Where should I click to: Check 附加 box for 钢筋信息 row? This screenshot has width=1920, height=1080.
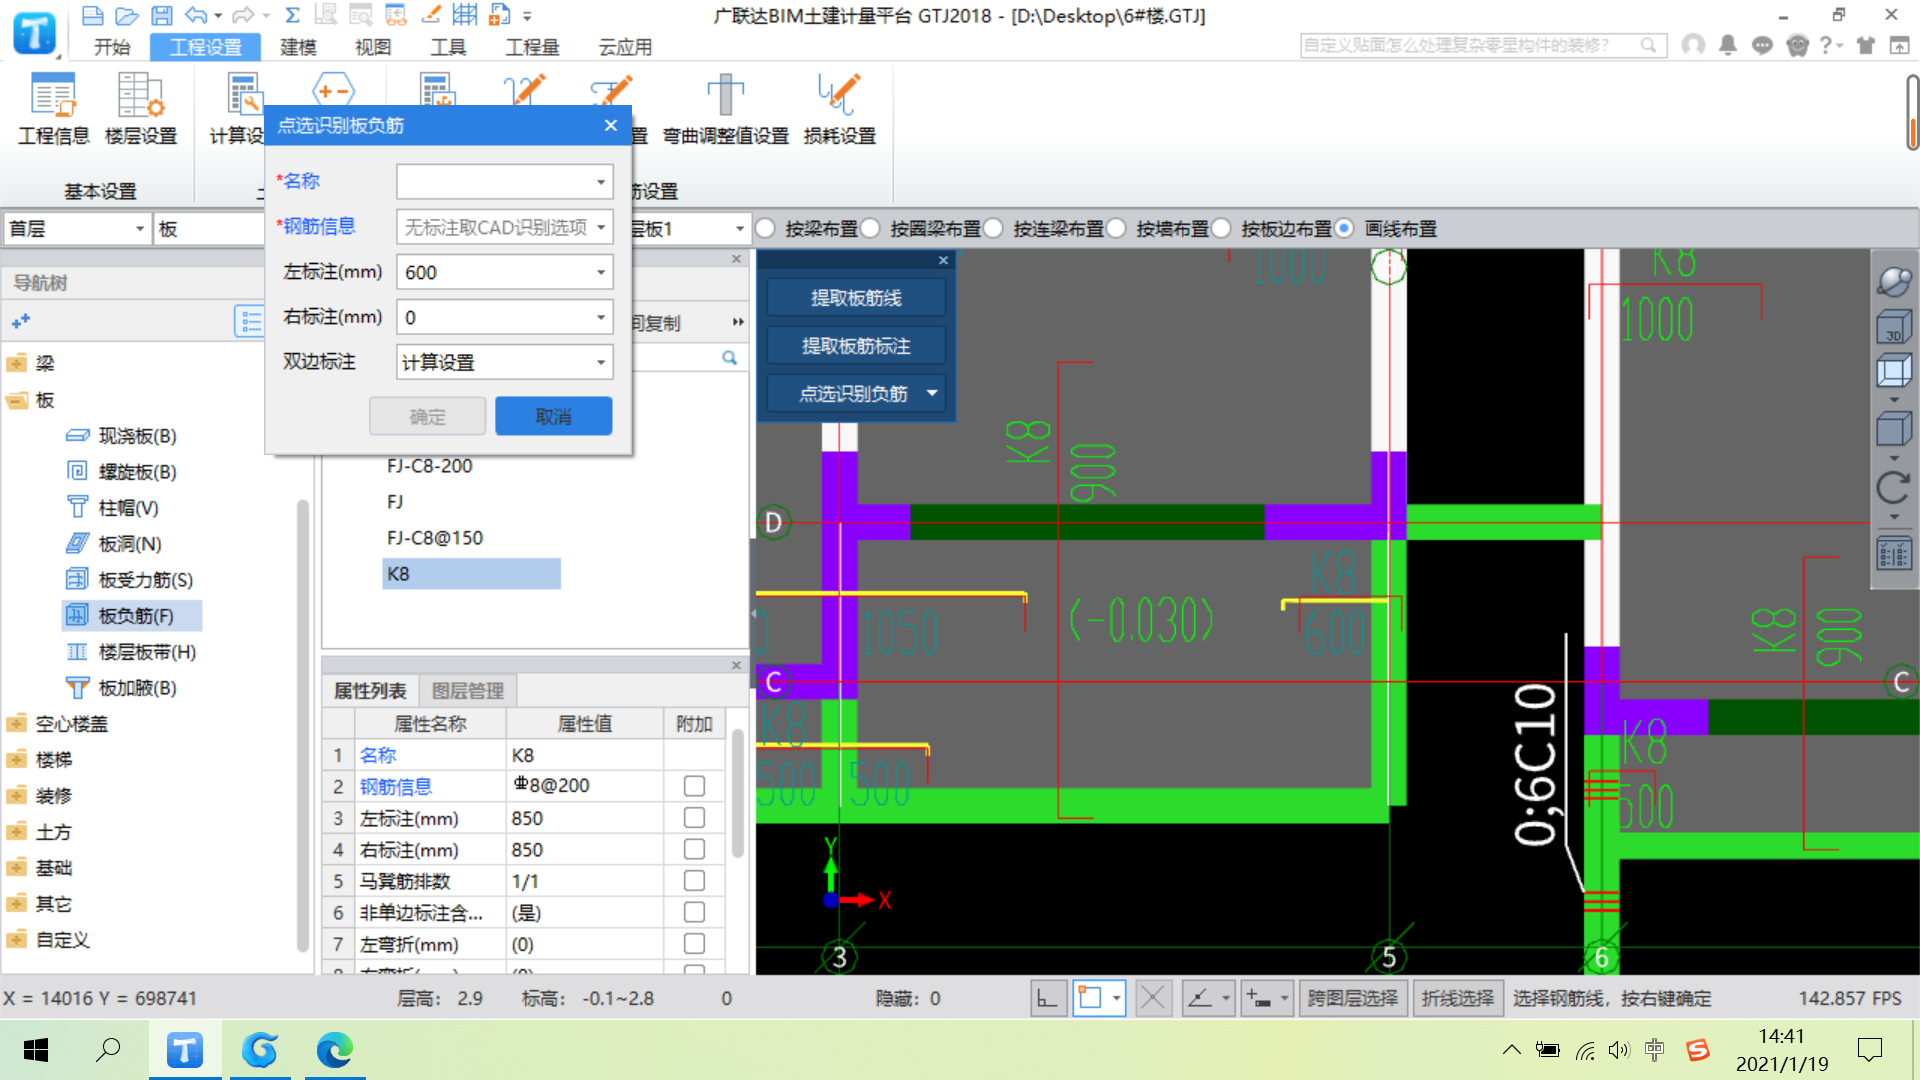pos(694,786)
